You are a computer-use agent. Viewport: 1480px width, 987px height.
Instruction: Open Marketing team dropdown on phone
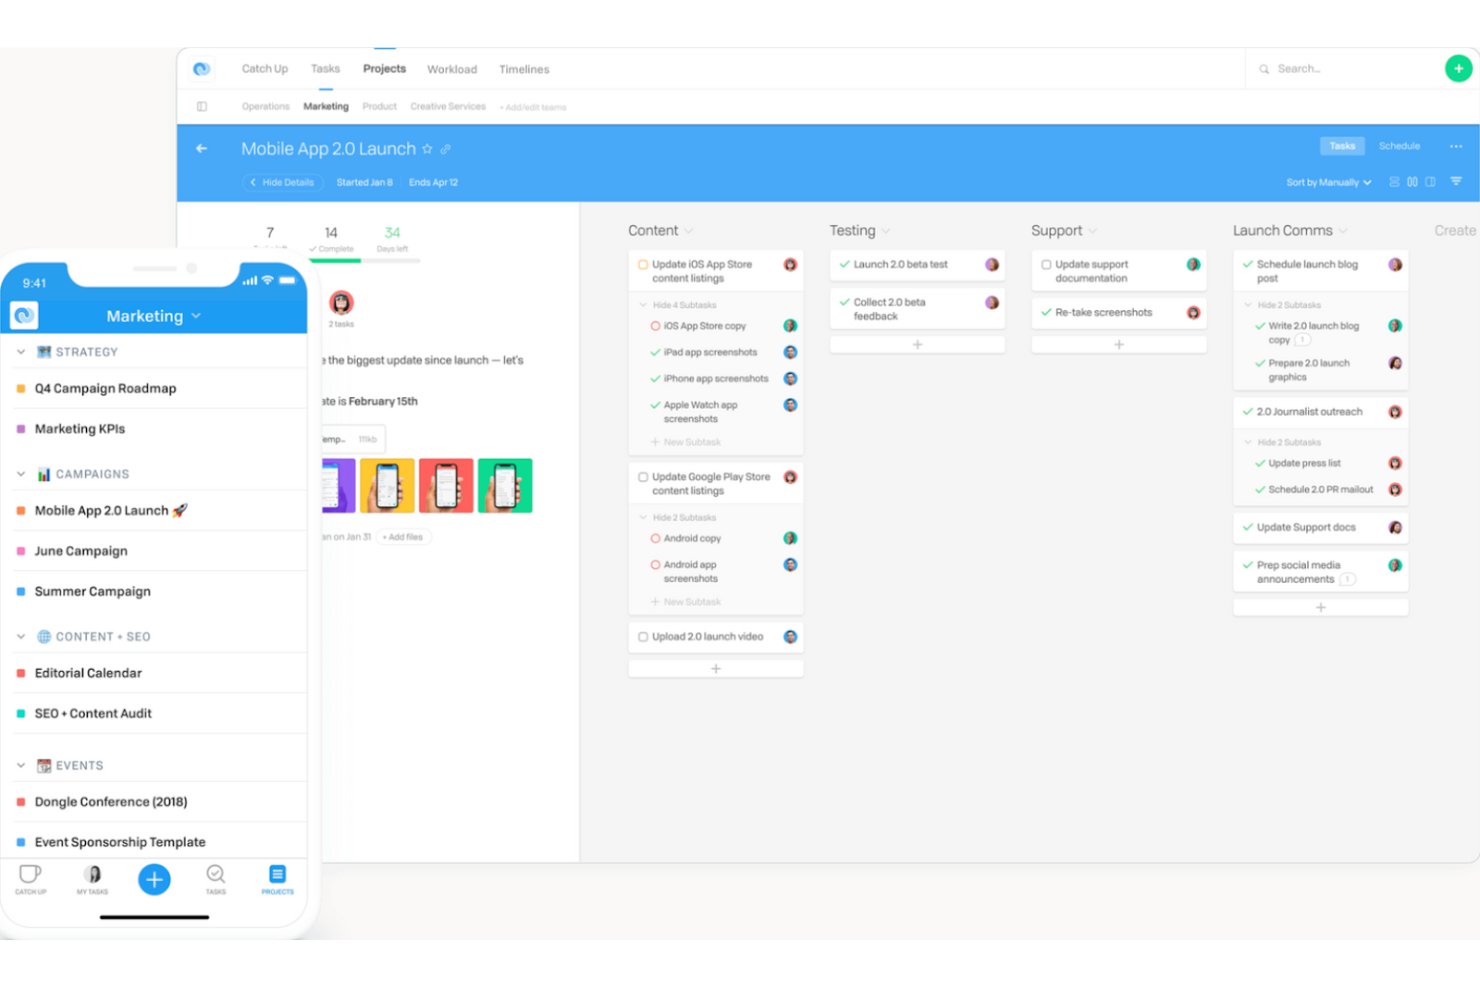click(x=154, y=316)
